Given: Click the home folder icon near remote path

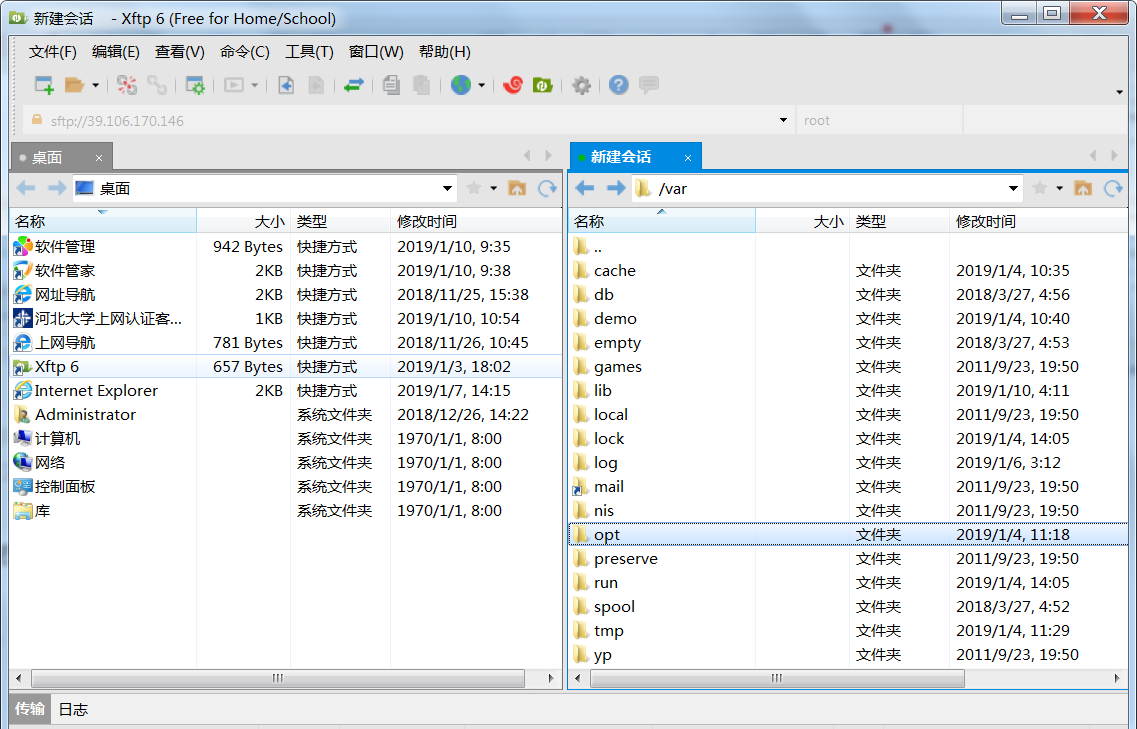Looking at the screenshot, I should tap(1082, 188).
